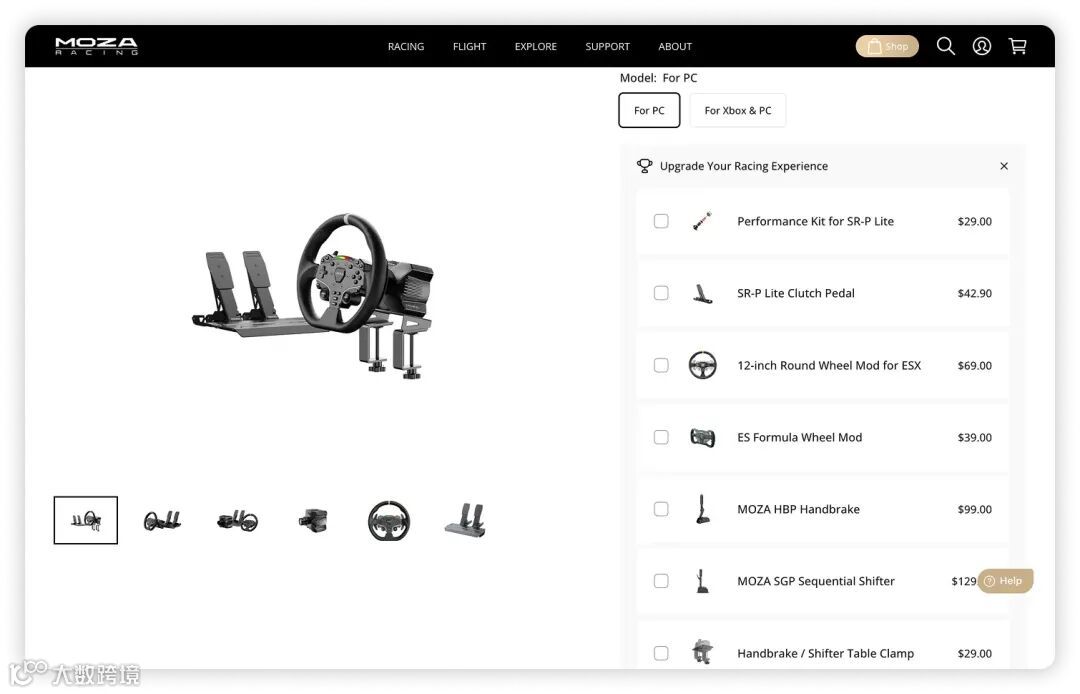Expand the EXPLORE navigation menu

[x=535, y=46]
